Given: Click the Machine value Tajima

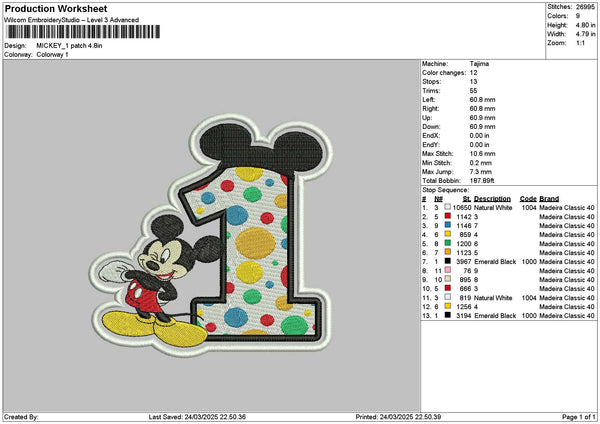Looking at the screenshot, I should [x=479, y=64].
